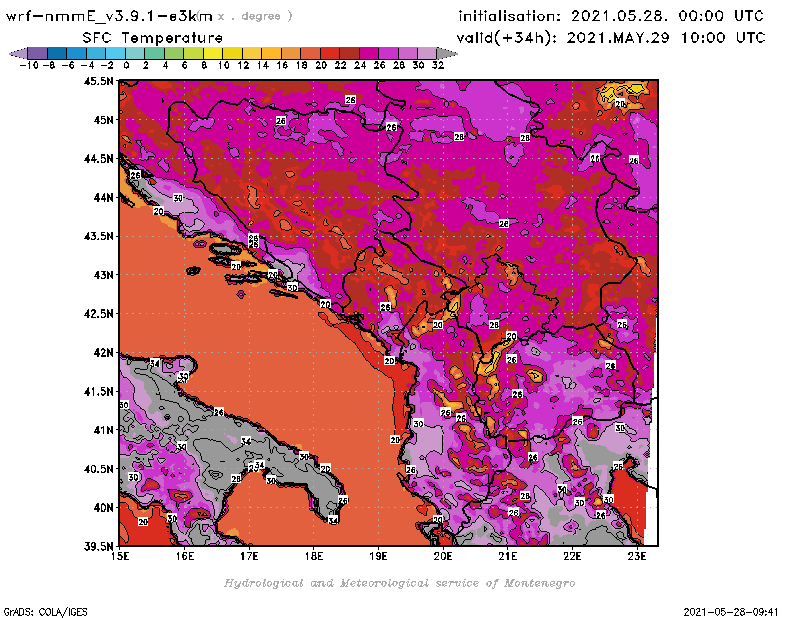Click the 39.5N latitude axis label
This screenshot has height=618, width=800.
tap(98, 546)
